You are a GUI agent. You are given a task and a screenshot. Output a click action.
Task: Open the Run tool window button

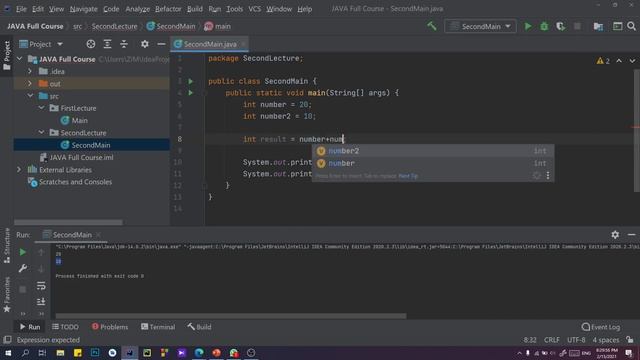click(30, 327)
